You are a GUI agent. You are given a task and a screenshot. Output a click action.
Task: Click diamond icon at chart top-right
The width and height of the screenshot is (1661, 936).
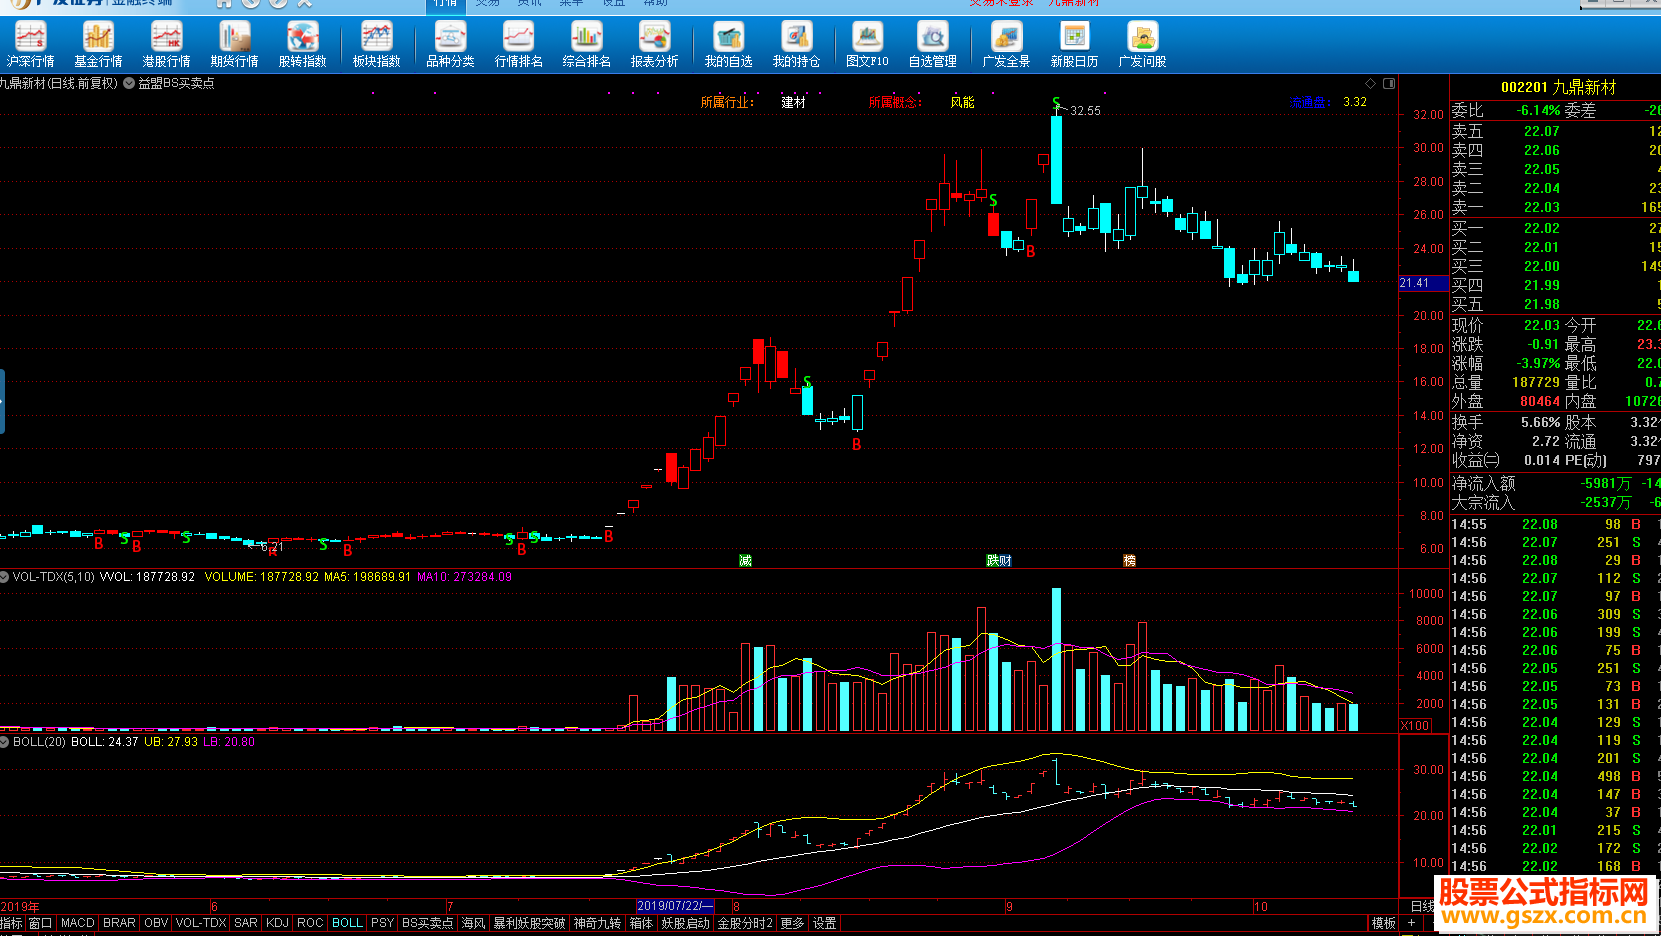[x=1370, y=83]
